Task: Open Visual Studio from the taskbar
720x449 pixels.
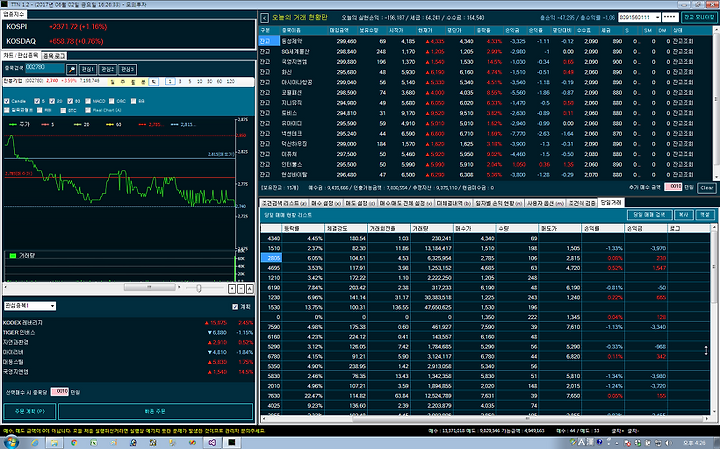Action: pyautogui.click(x=212, y=443)
